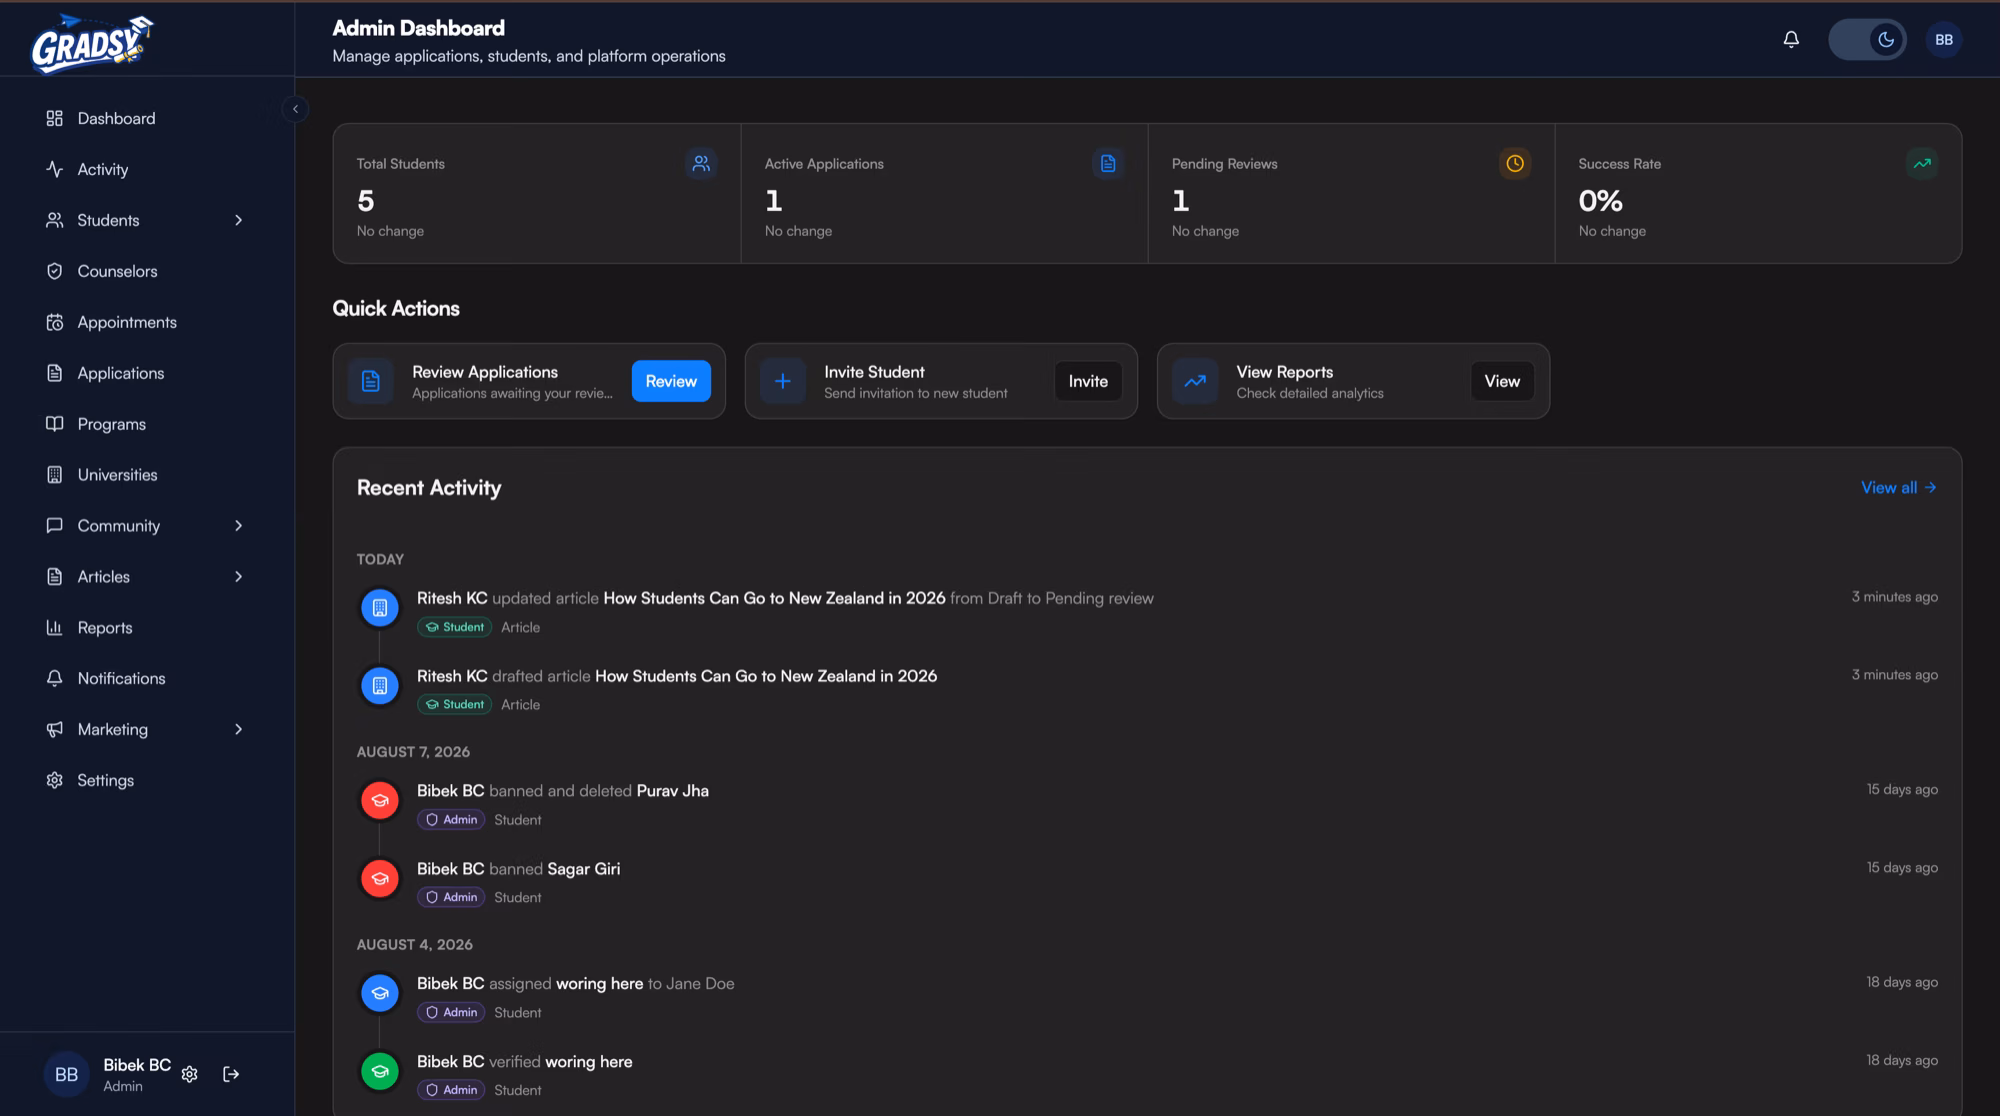Click the Invite button for a student
The image size is (2000, 1116).
point(1088,381)
